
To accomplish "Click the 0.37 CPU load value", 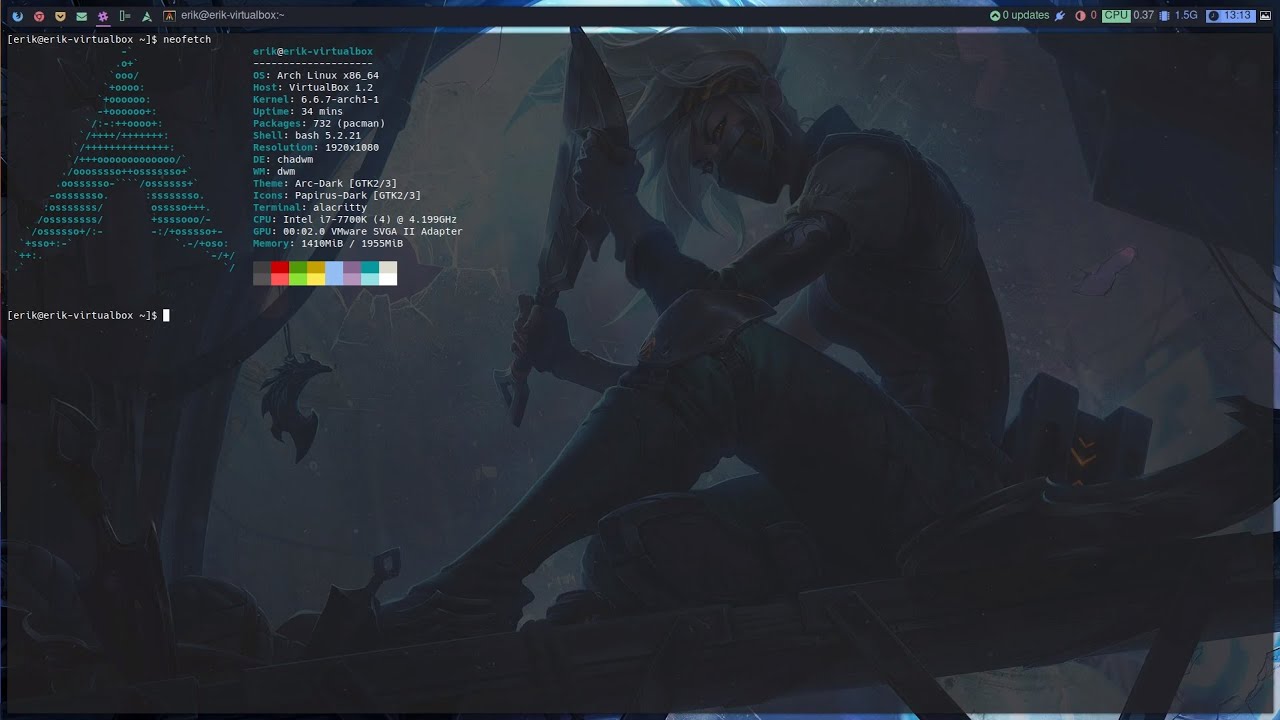I will 1143,16.
